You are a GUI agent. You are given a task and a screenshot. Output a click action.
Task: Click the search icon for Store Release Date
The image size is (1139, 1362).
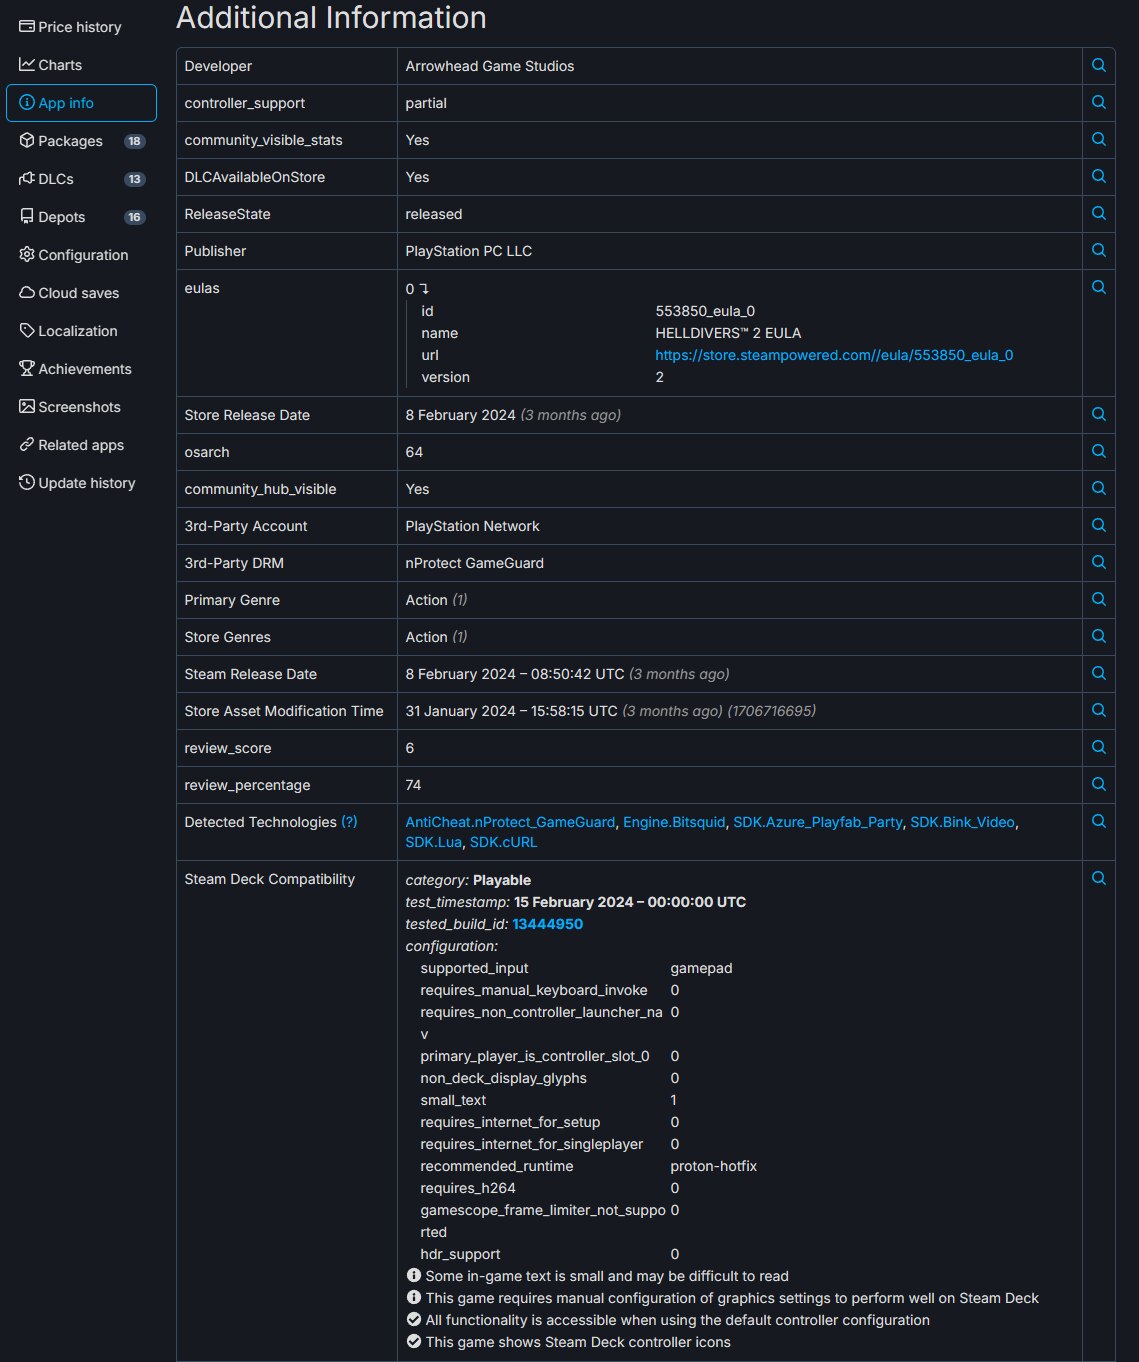(x=1098, y=414)
